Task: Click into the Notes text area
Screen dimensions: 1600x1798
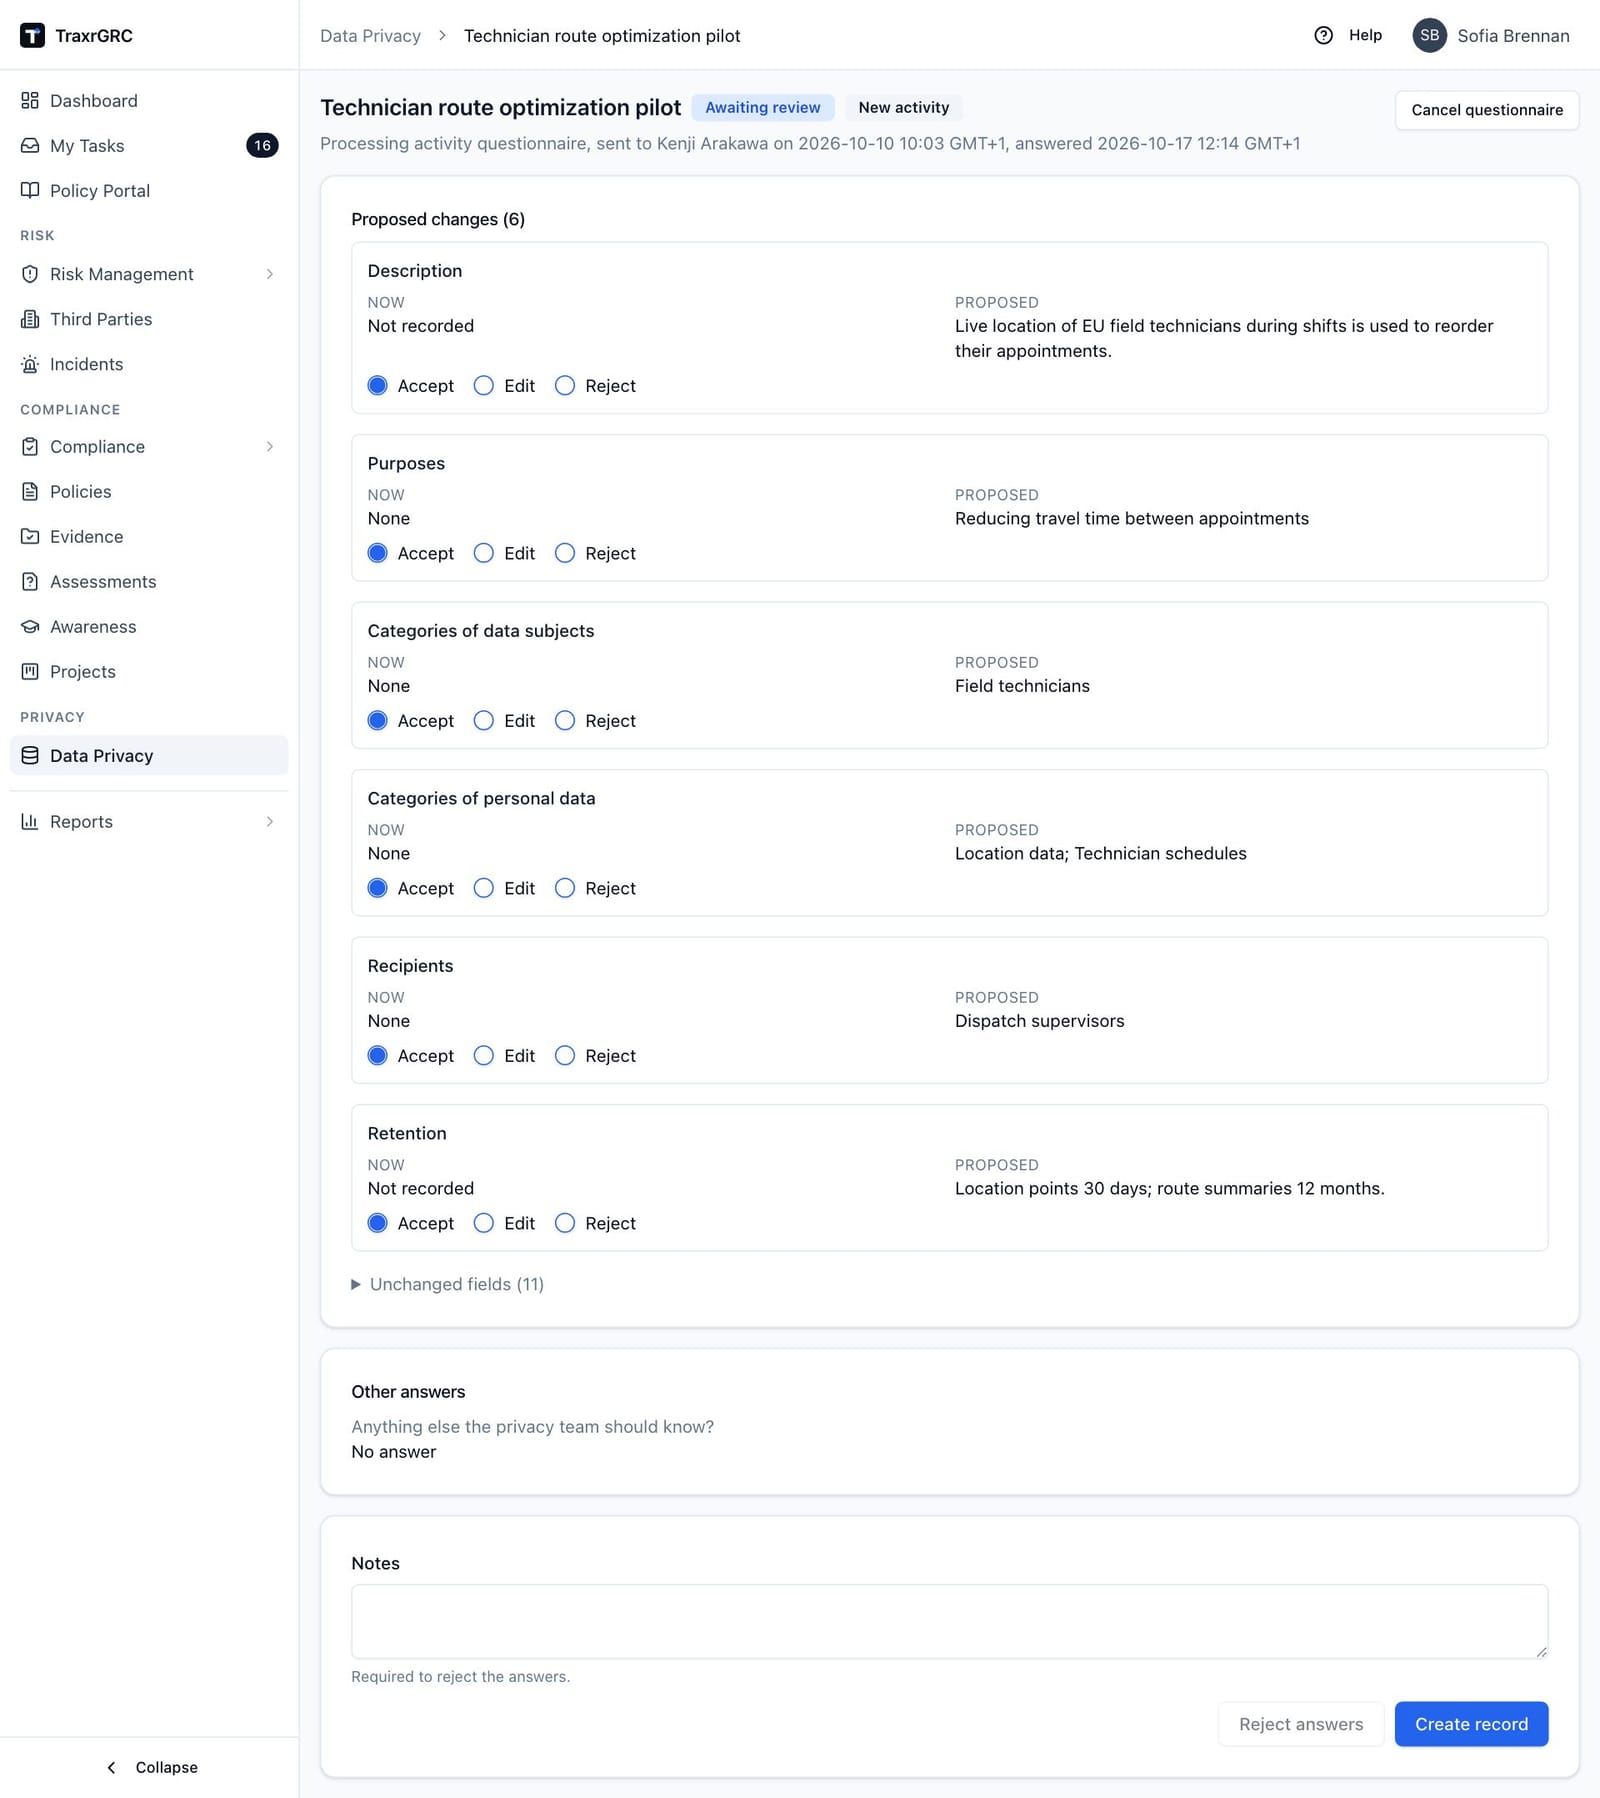Action: click(x=949, y=1621)
